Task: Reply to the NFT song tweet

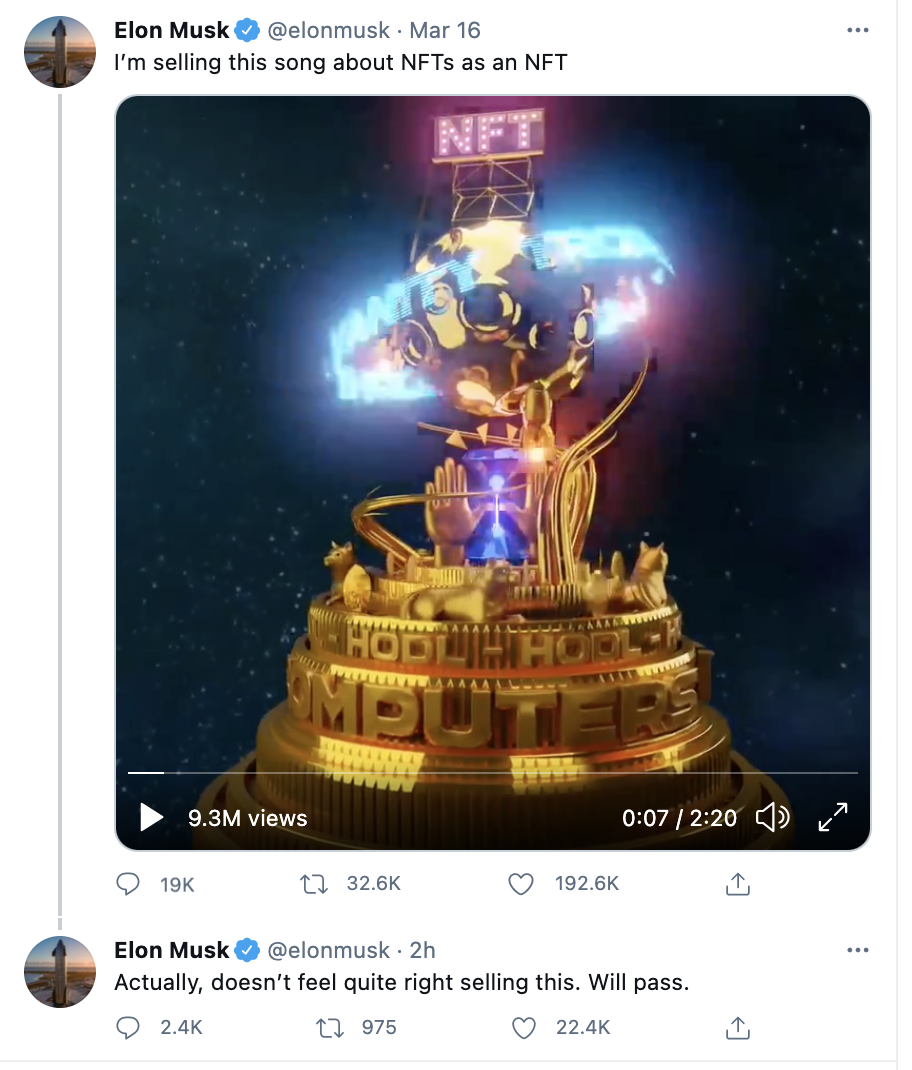Action: pos(128,884)
